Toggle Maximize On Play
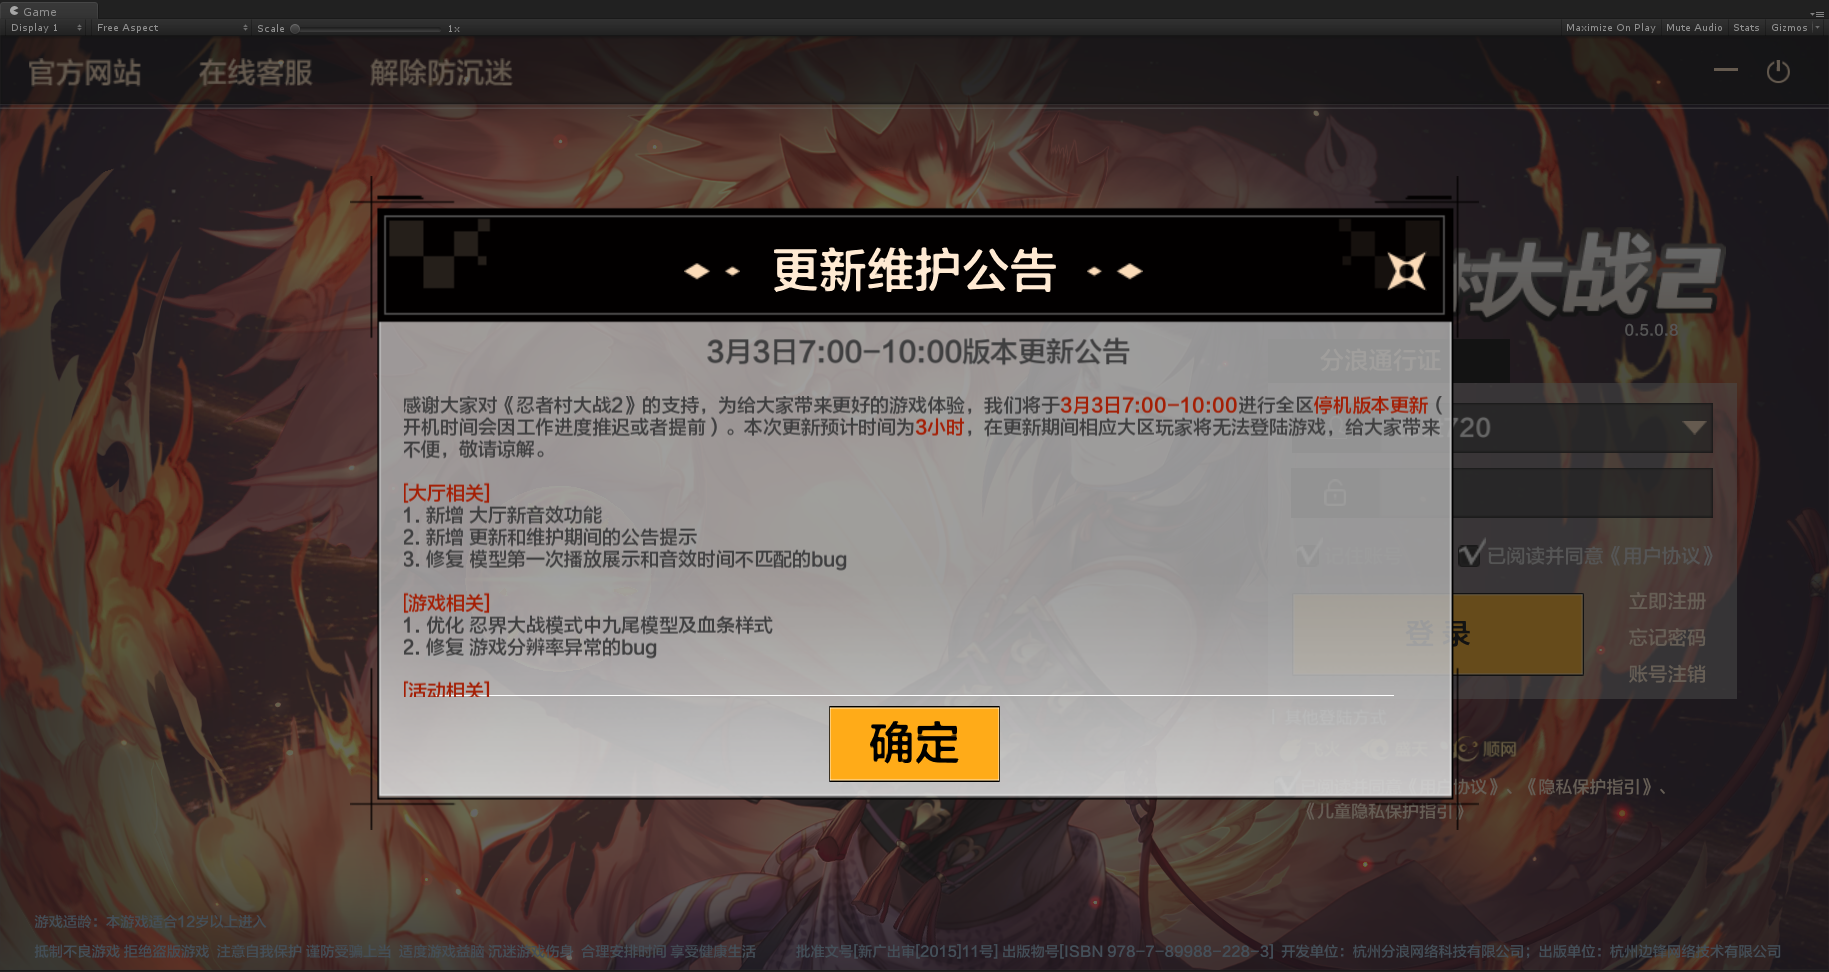The width and height of the screenshot is (1829, 972). click(1610, 28)
